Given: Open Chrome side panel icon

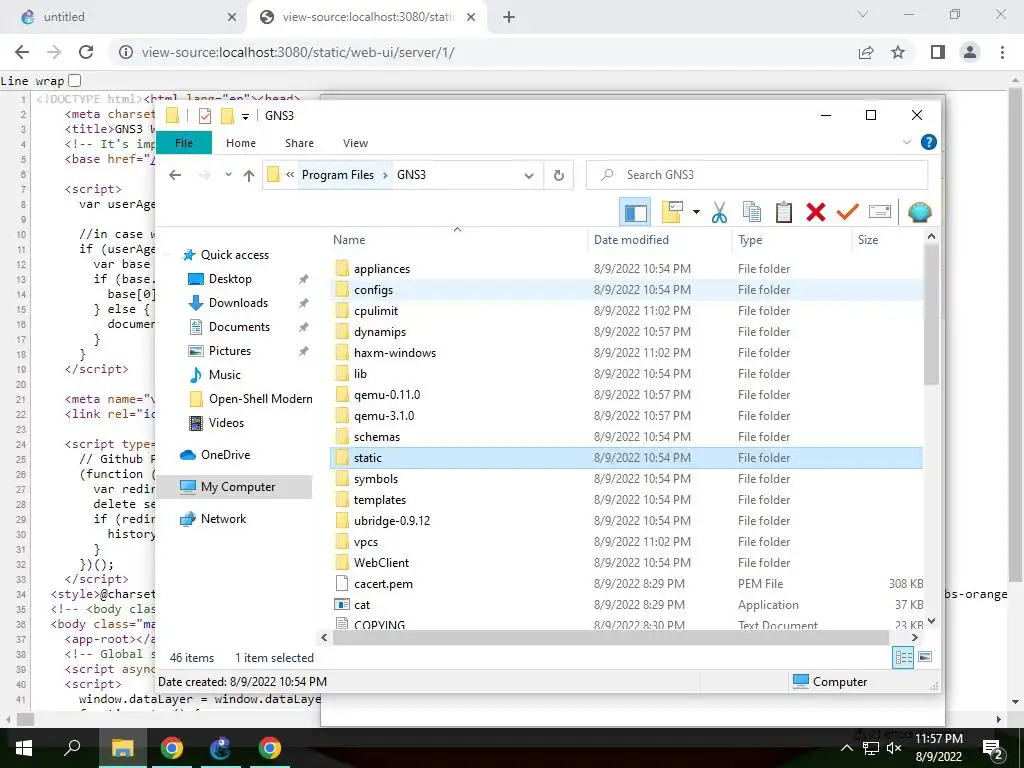Looking at the screenshot, I should tap(938, 52).
